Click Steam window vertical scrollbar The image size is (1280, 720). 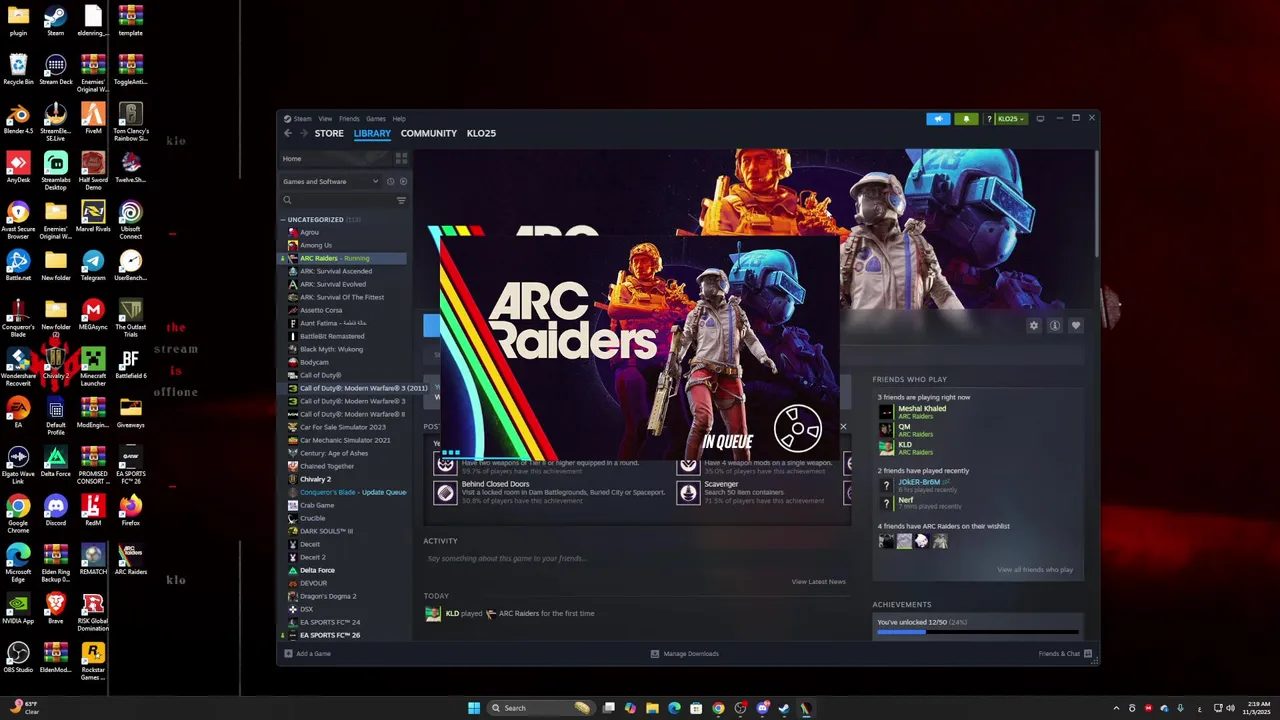(x=1097, y=205)
